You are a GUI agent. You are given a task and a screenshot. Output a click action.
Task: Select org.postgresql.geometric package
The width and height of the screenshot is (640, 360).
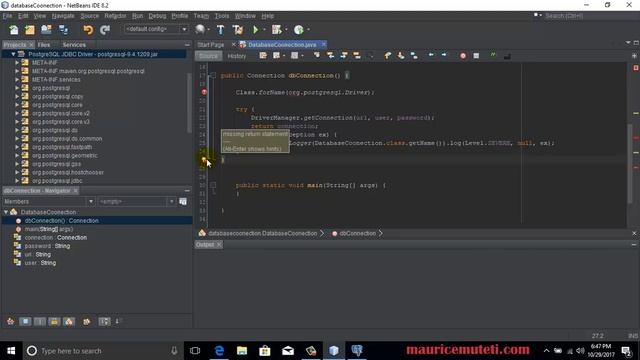click(x=64, y=156)
